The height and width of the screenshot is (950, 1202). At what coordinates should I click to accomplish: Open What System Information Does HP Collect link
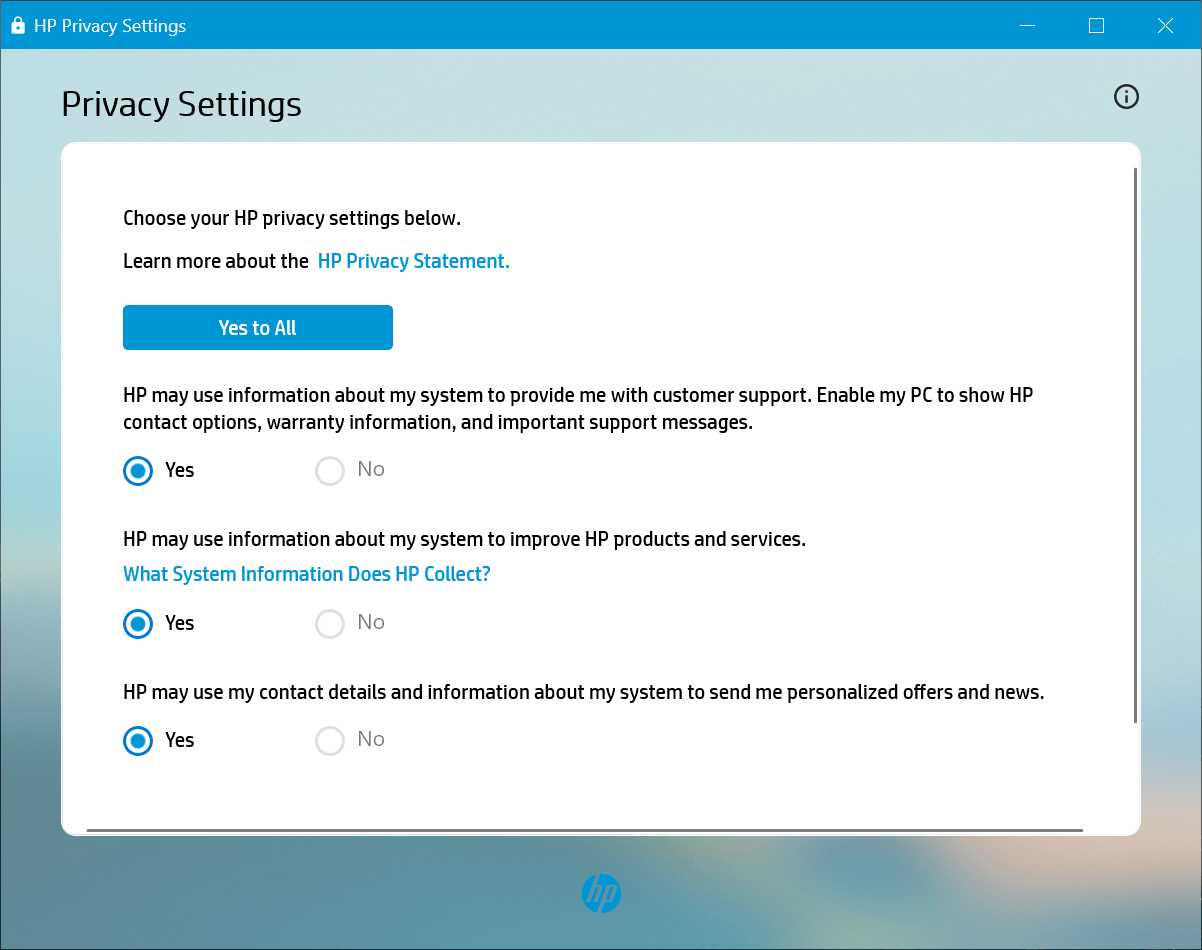coord(307,574)
